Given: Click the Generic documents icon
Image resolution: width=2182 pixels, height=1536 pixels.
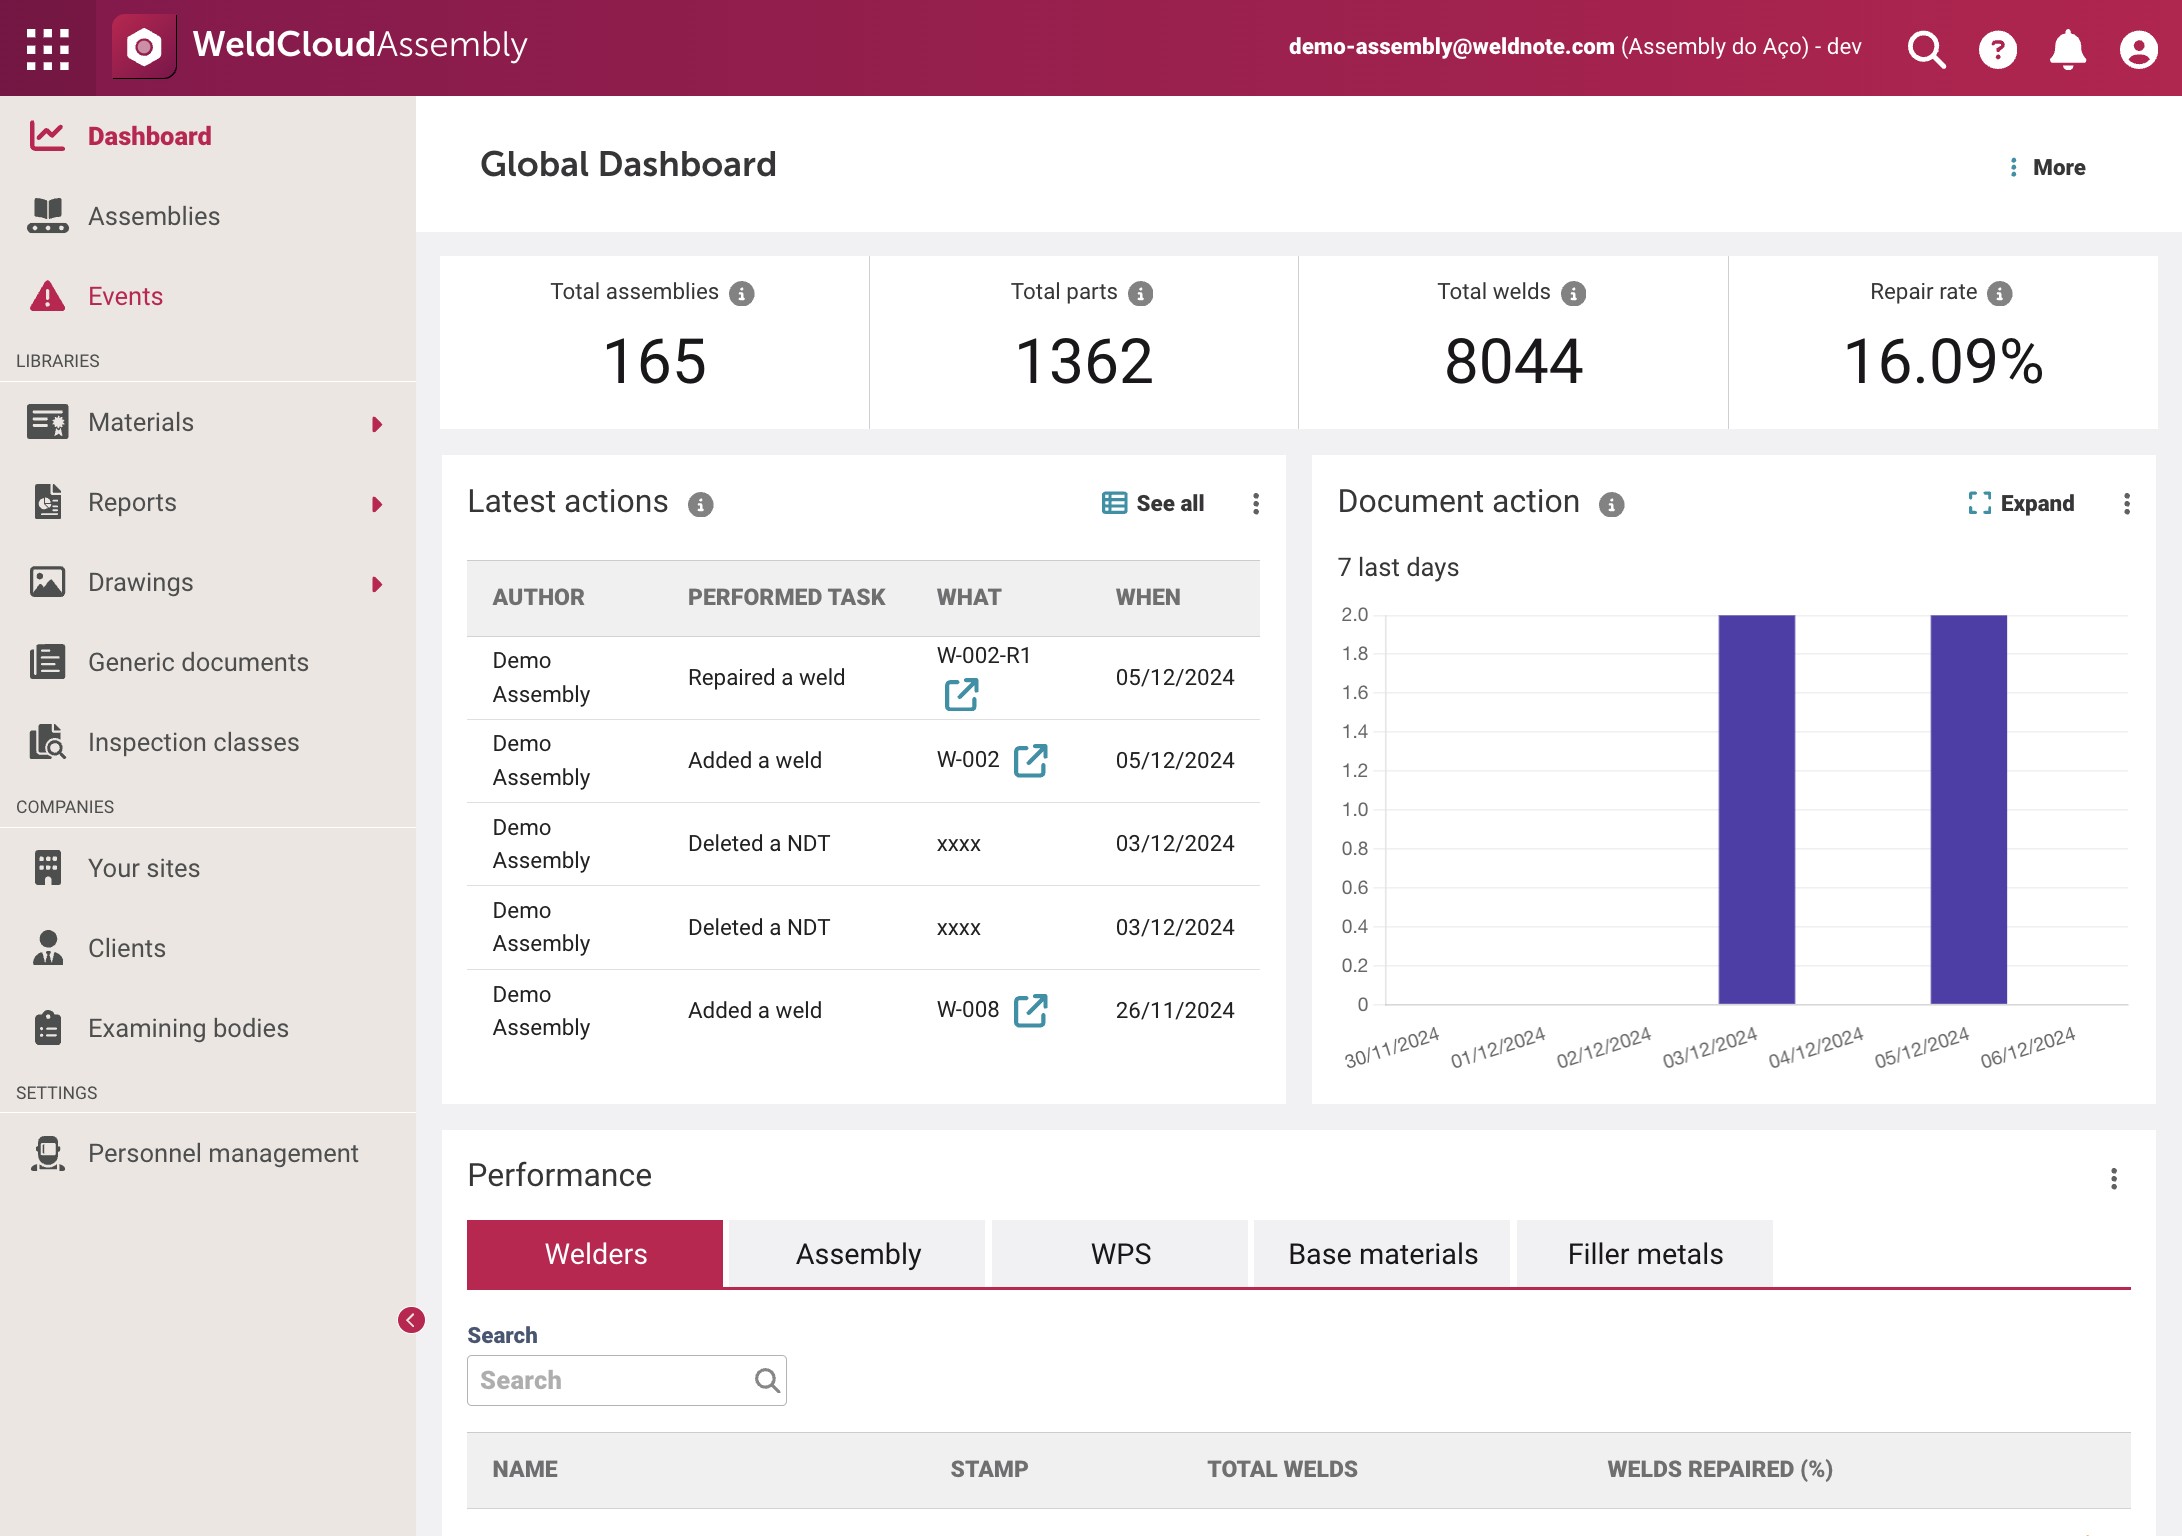Looking at the screenshot, I should (47, 662).
